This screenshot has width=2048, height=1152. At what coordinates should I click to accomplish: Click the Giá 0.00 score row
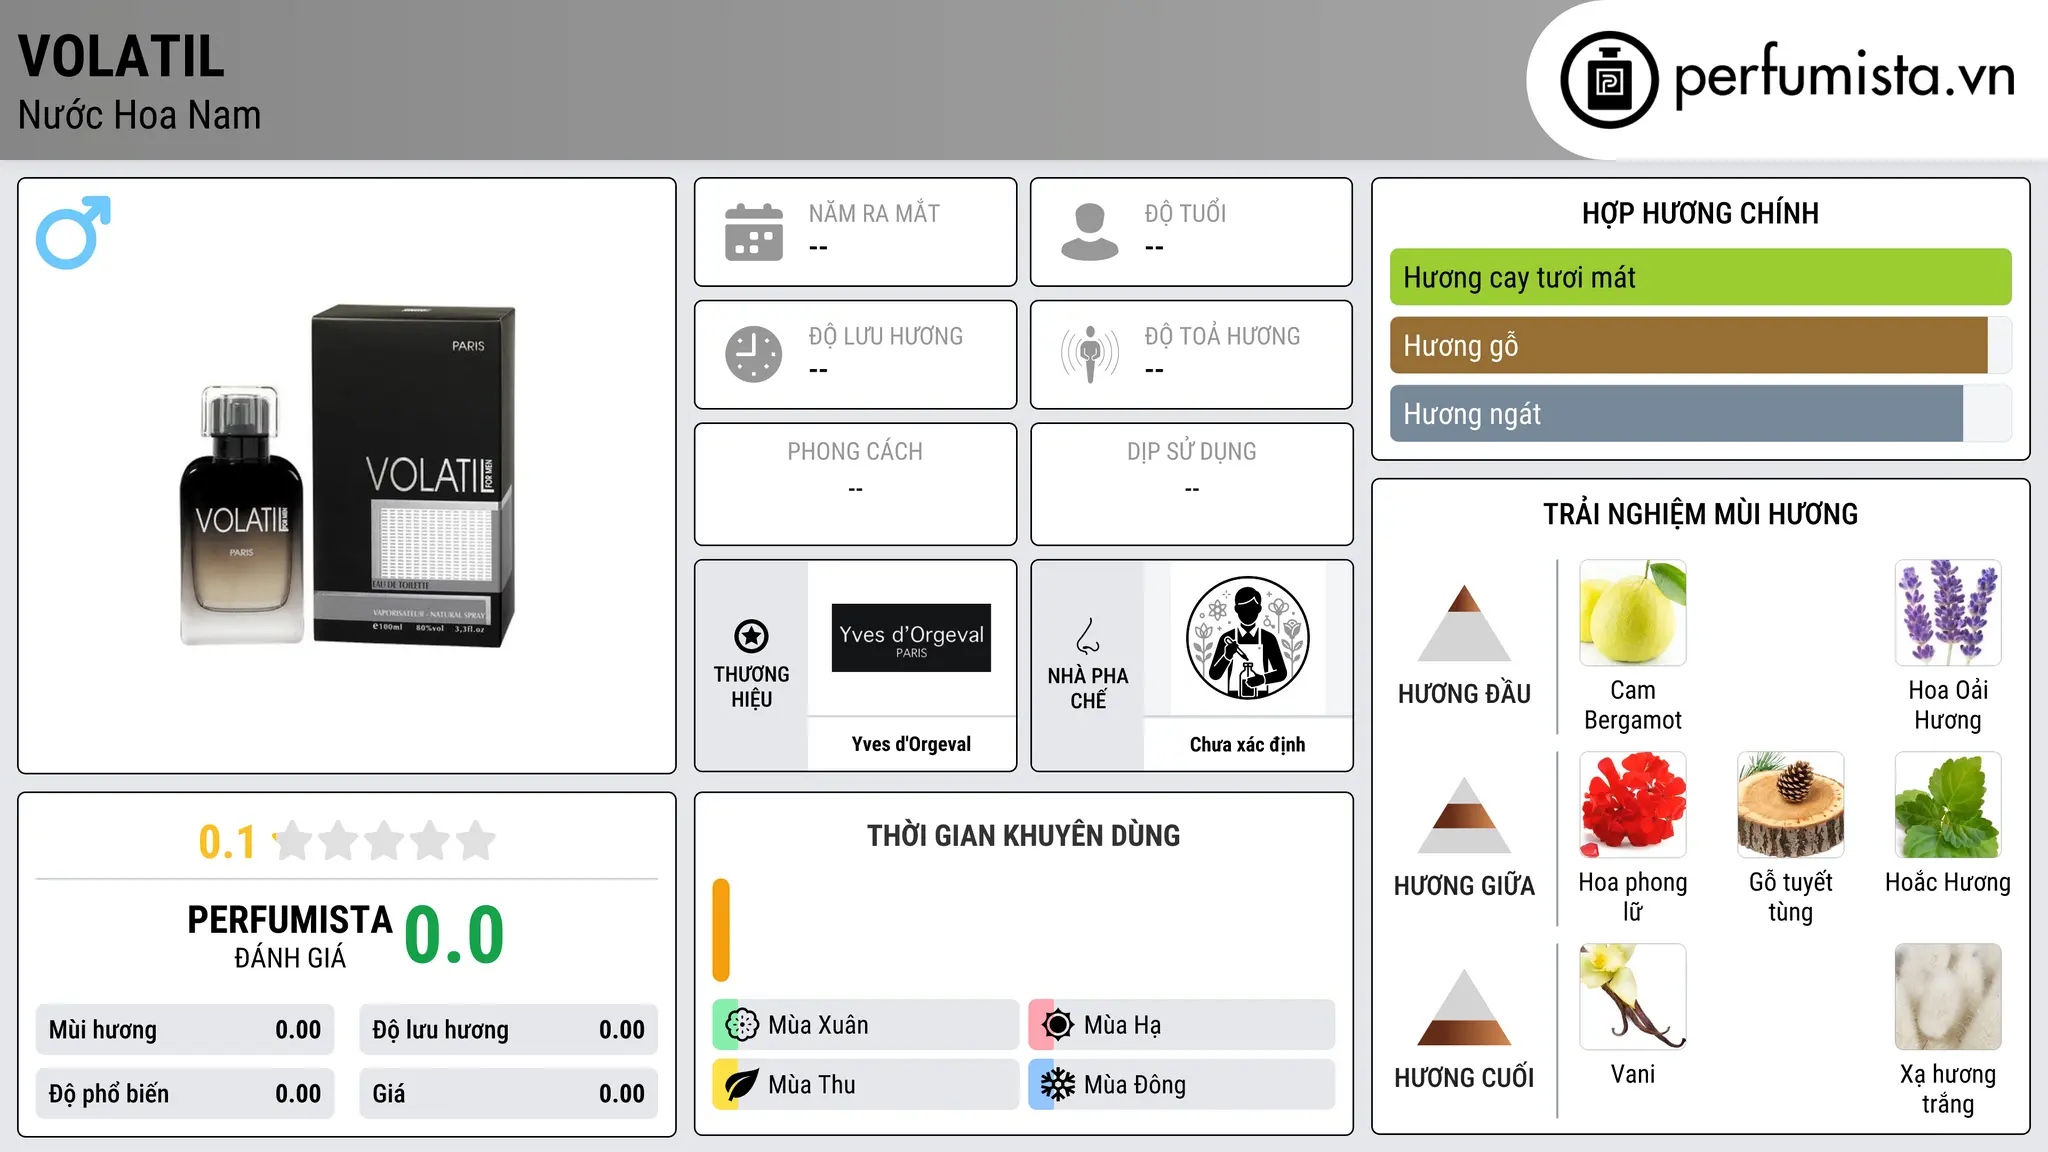[x=508, y=1094]
